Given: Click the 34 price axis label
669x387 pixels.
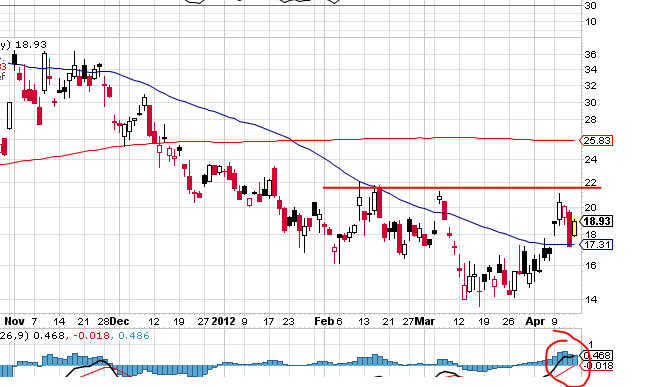Looking at the screenshot, I should tap(590, 70).
